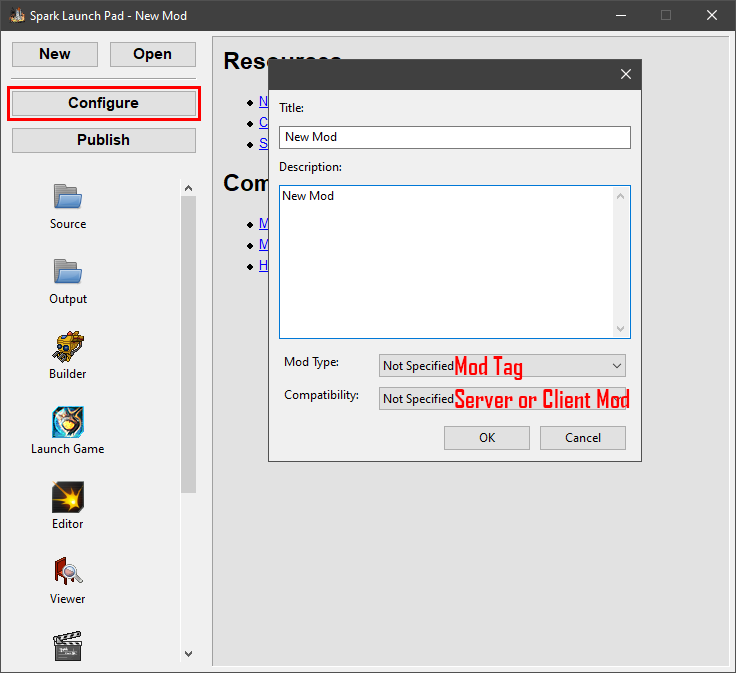The width and height of the screenshot is (736, 673).
Task: Open the Compatibility dropdown
Action: (502, 398)
